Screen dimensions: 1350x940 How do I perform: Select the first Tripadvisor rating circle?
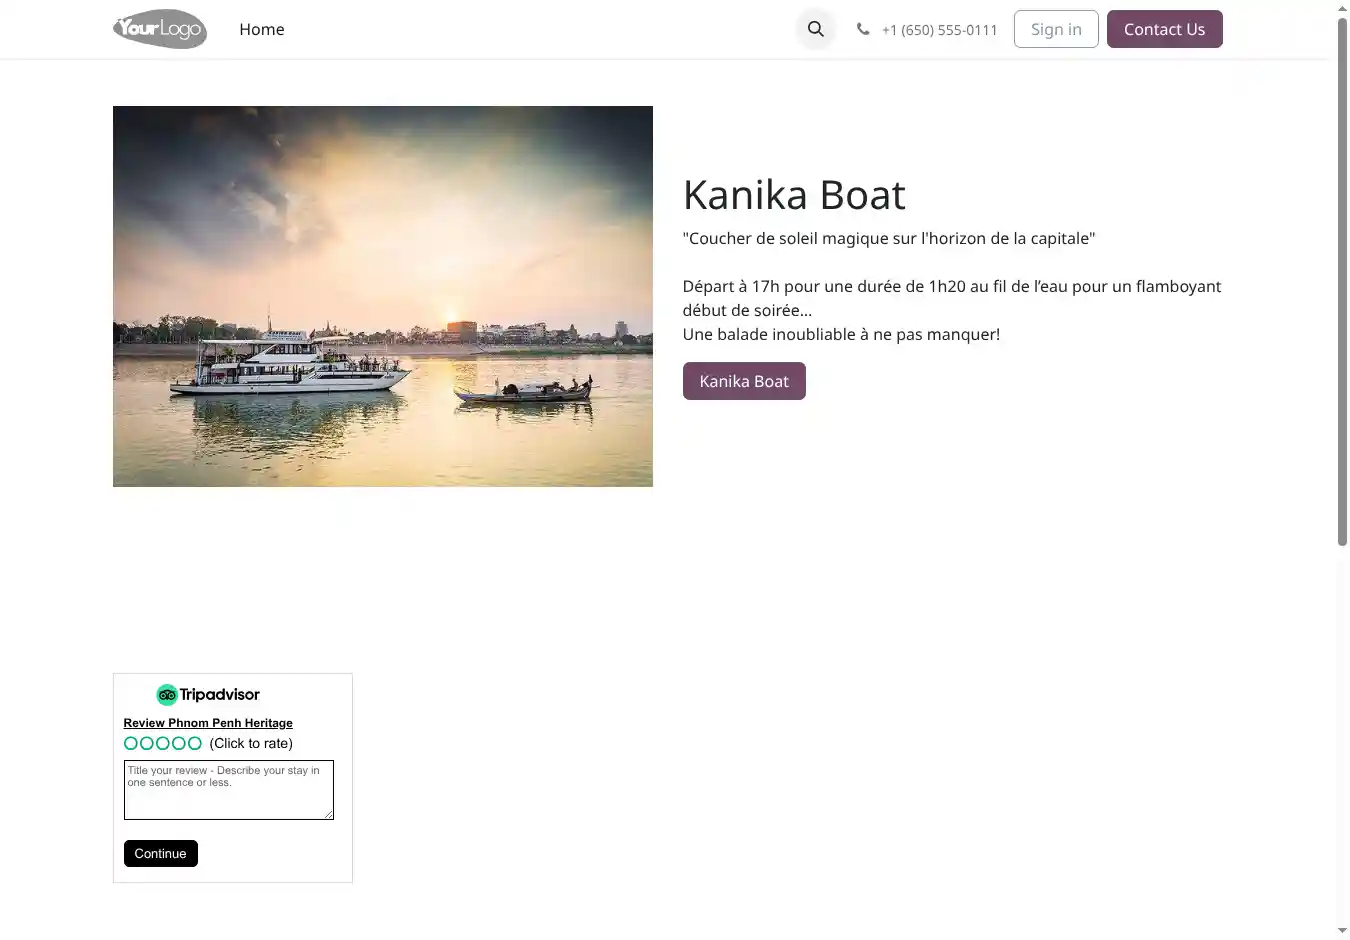click(x=131, y=743)
